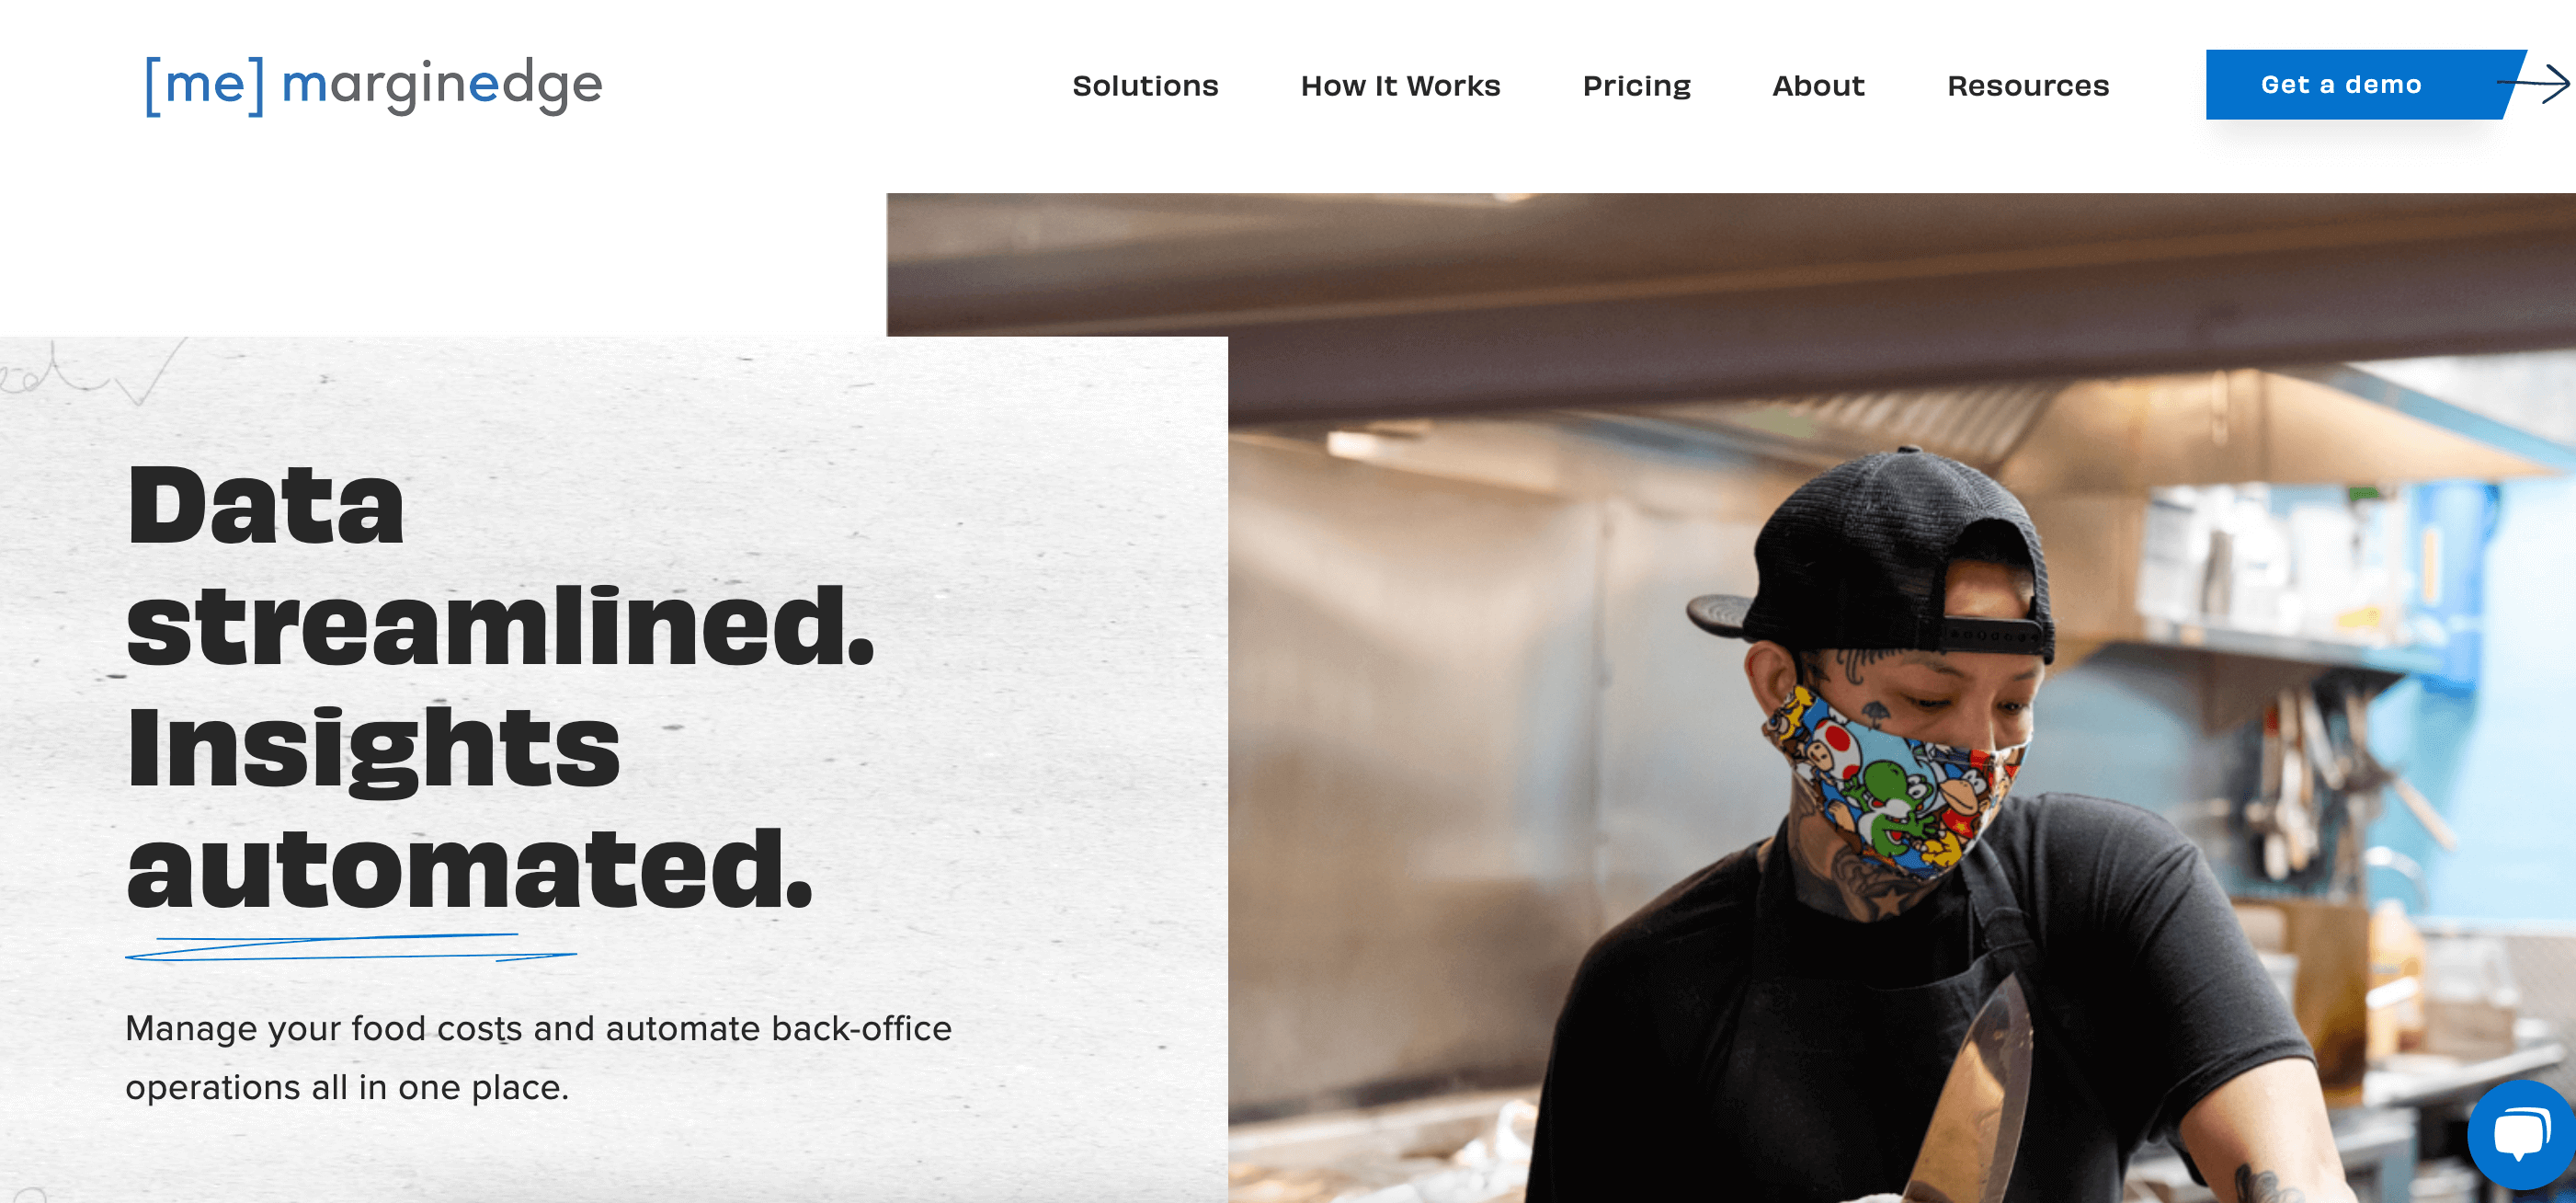Click the 'Data streamlined.' headline
This screenshot has width=2576, height=1203.
(x=500, y=565)
